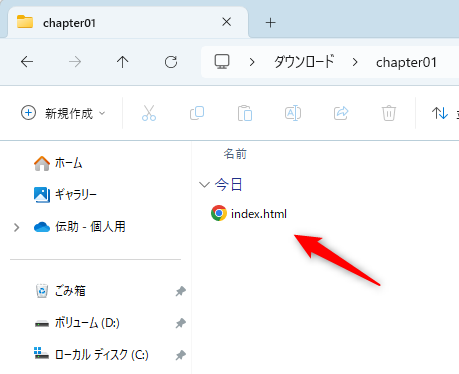Open ボリューム (D:) drive
The width and height of the screenshot is (459, 374).
[77, 323]
